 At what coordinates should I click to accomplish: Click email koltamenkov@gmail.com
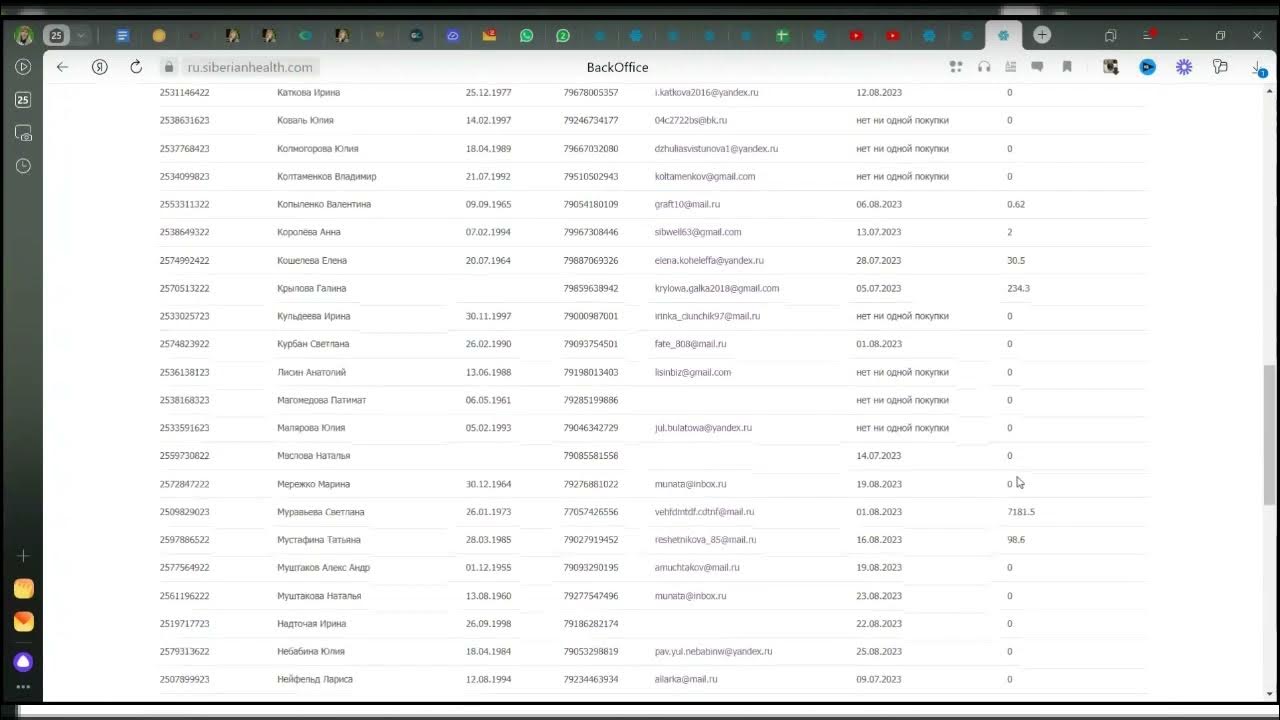[x=705, y=176]
